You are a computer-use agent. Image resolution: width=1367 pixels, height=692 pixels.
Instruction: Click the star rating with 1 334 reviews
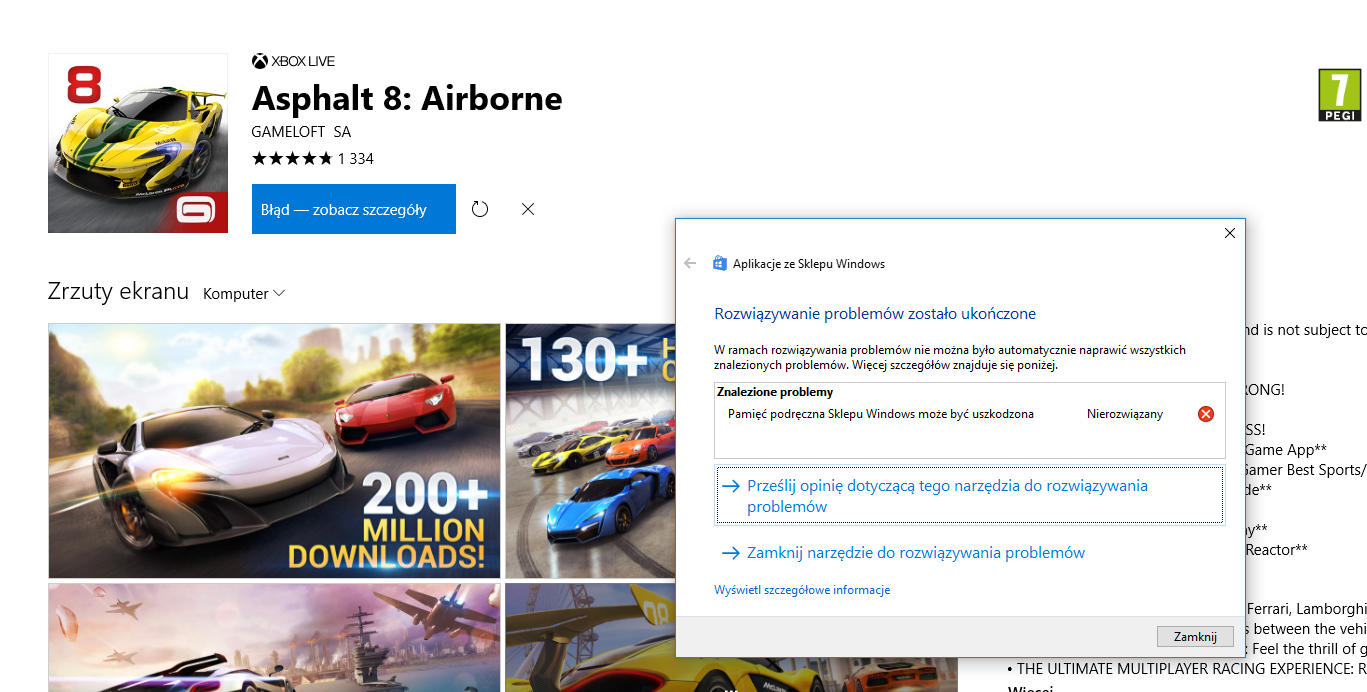tap(313, 158)
